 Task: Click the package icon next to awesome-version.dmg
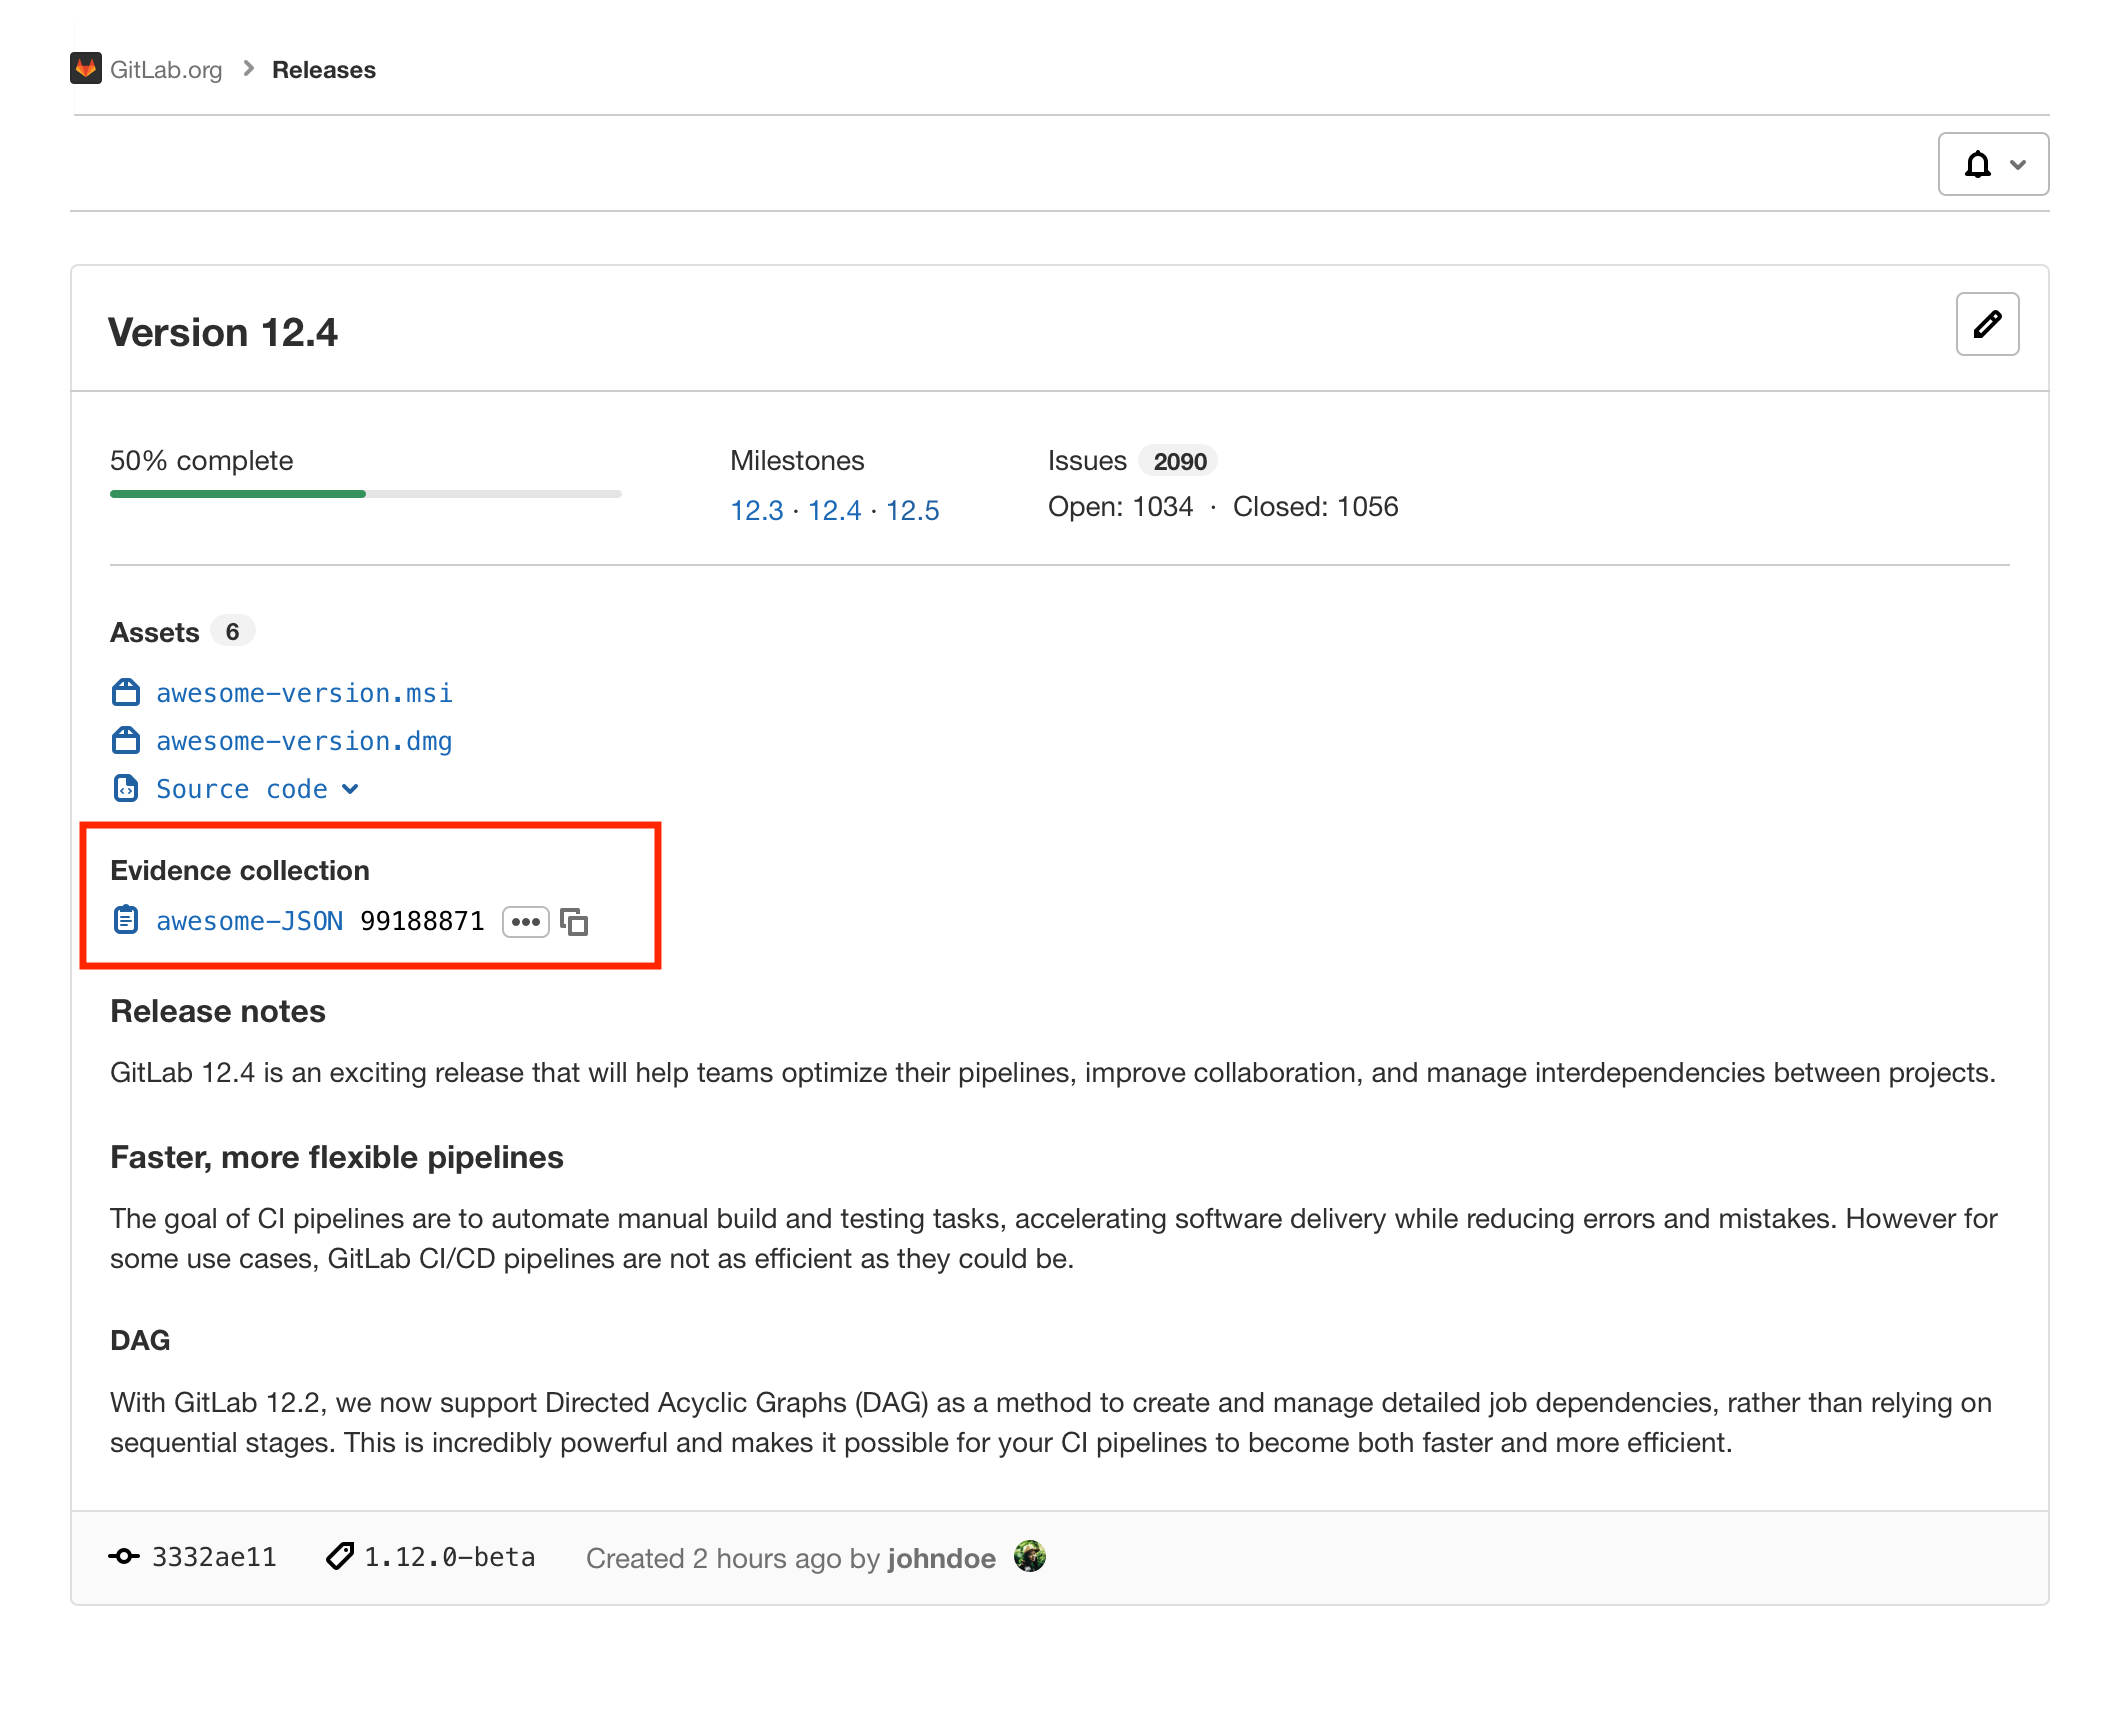click(125, 740)
